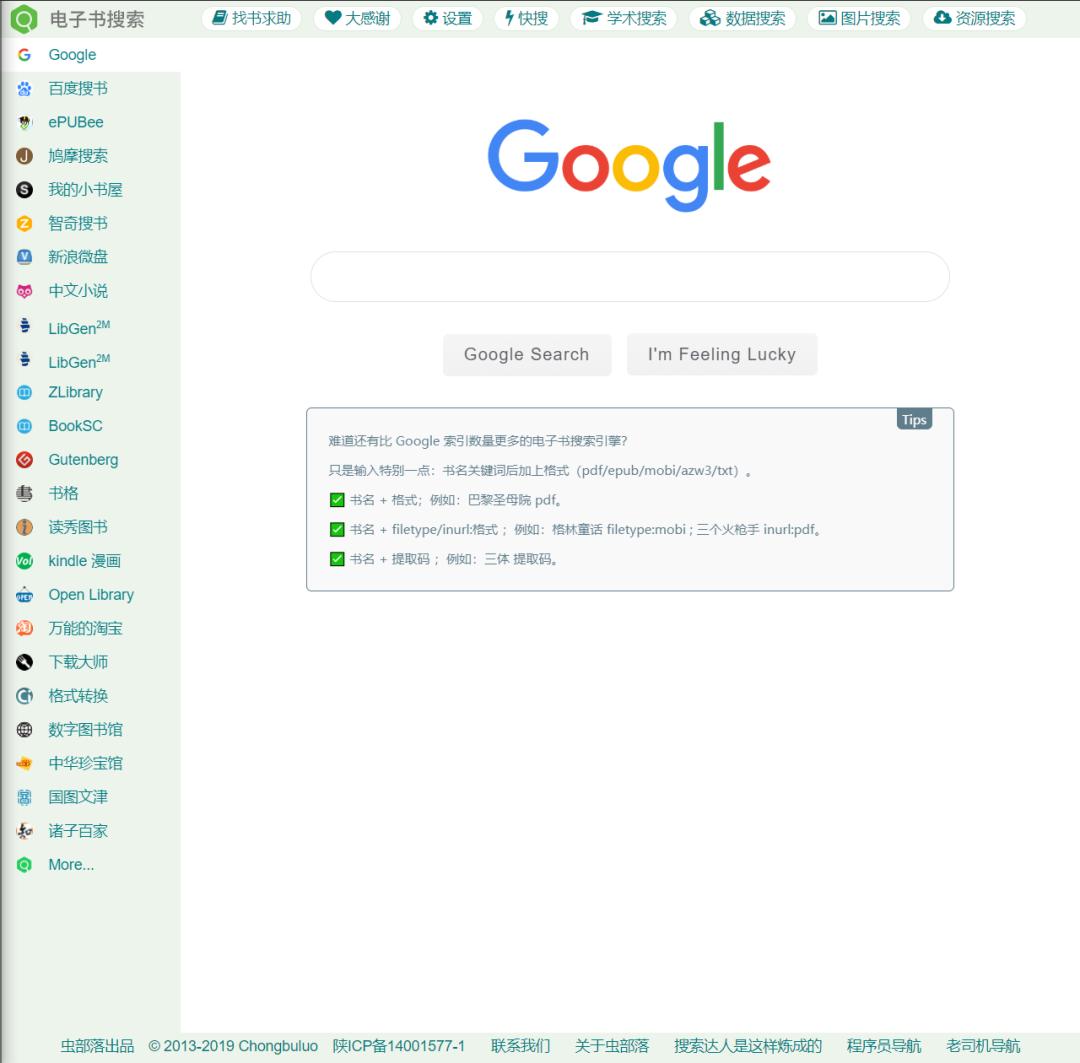Click the 万能的淘宝 orange icon
Screen dimensions: 1080x1063
tap(24, 628)
